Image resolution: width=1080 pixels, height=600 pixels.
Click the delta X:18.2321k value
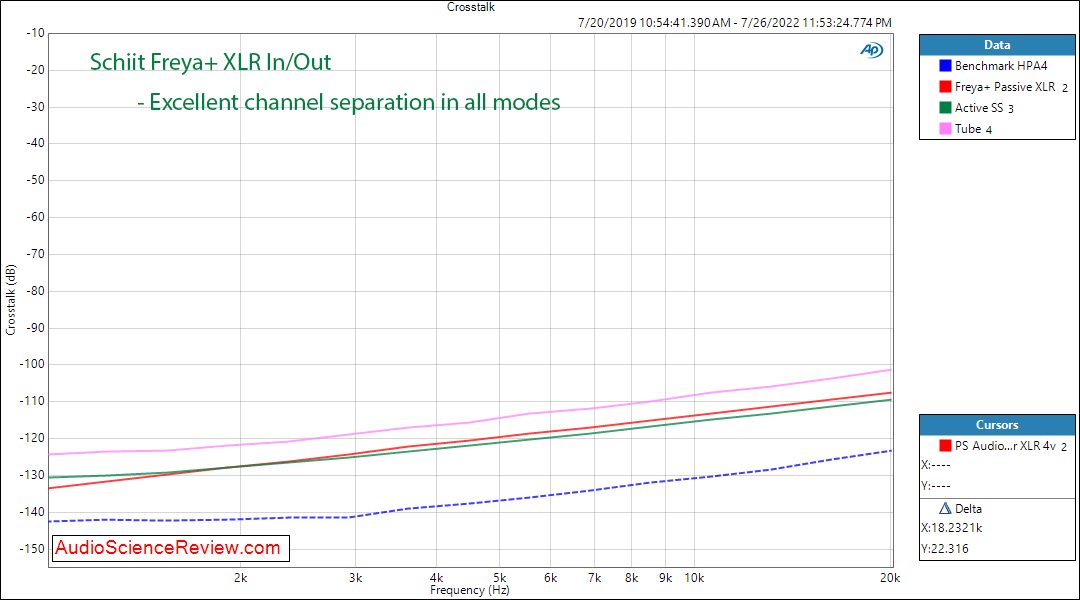click(x=952, y=528)
